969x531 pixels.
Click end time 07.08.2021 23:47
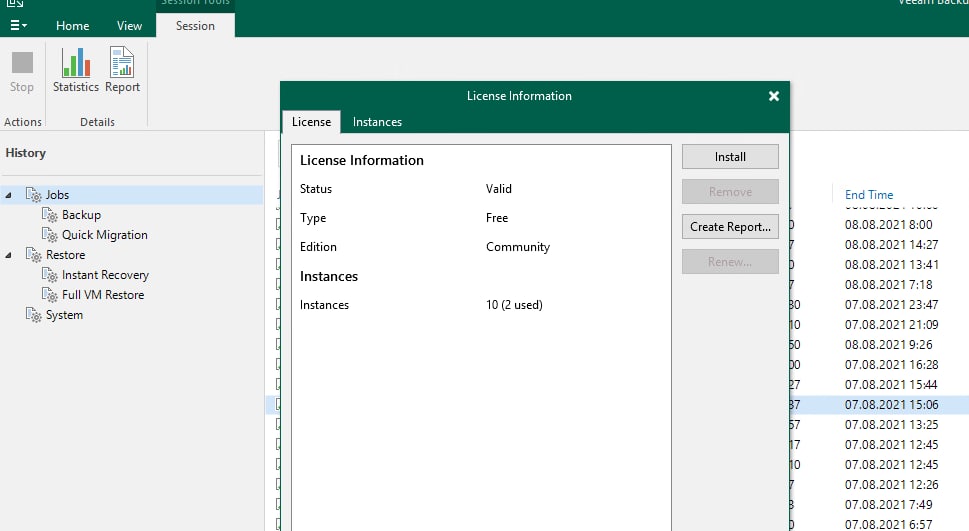tap(891, 305)
